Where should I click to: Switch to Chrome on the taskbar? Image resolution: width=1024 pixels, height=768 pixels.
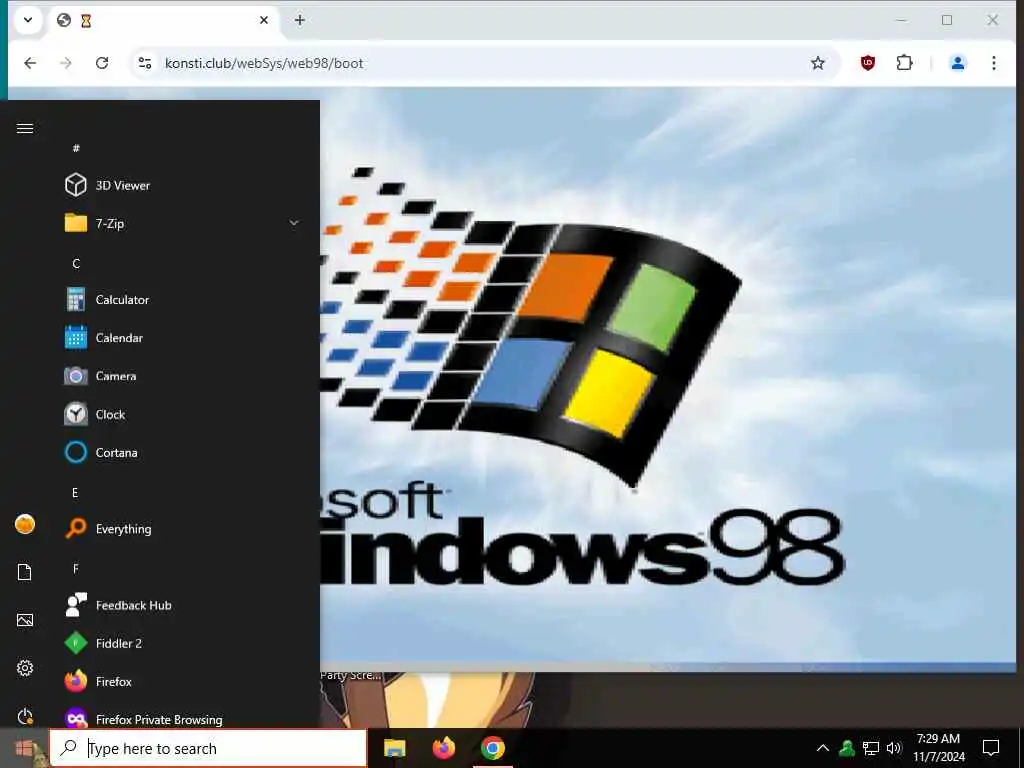[x=493, y=748]
